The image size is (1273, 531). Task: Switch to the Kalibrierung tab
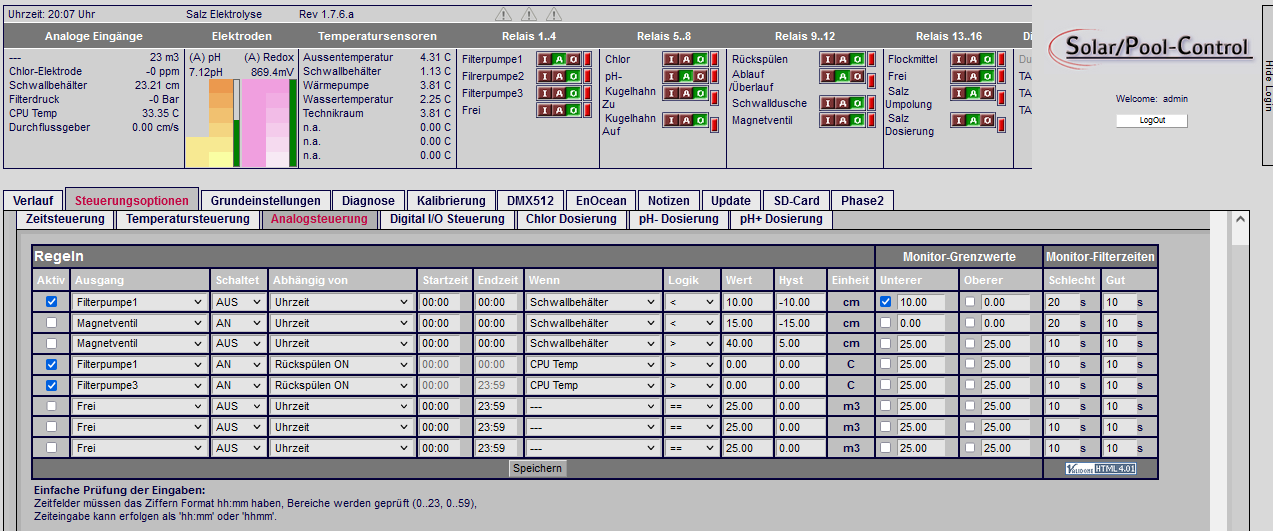[451, 200]
